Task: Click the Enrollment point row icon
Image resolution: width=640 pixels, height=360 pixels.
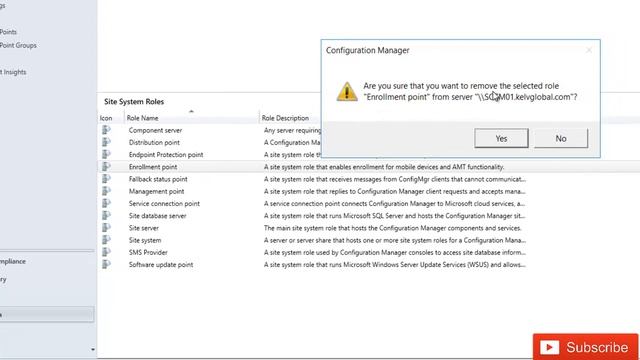Action: (106, 167)
